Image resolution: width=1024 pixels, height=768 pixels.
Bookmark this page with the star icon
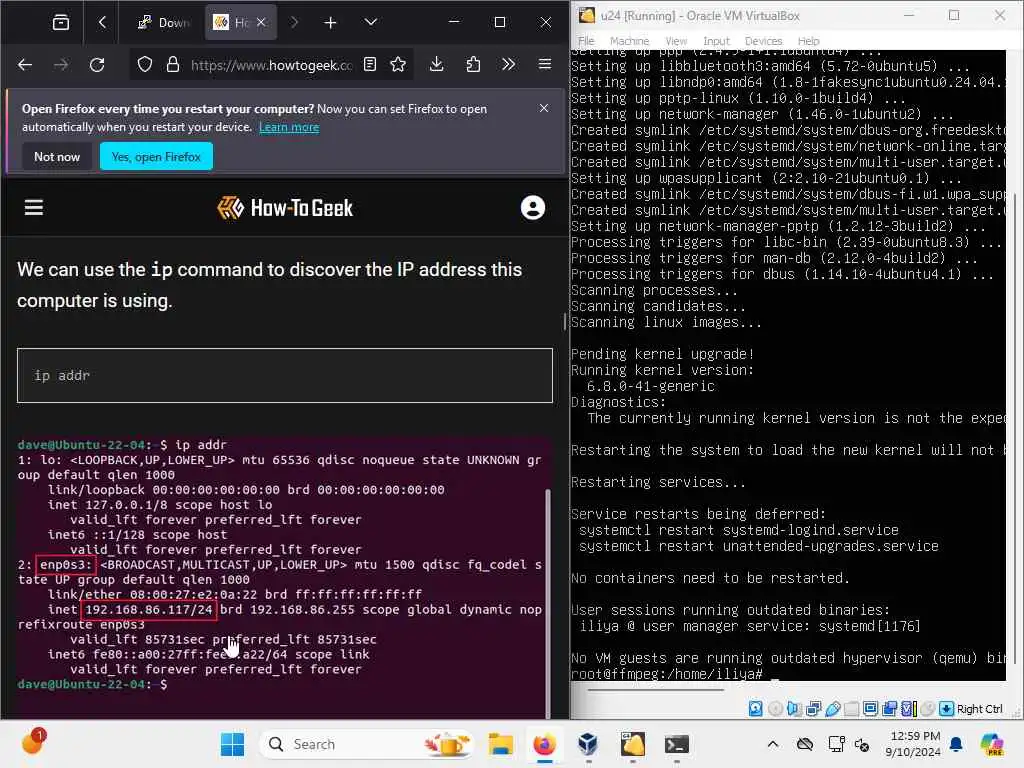pos(398,64)
